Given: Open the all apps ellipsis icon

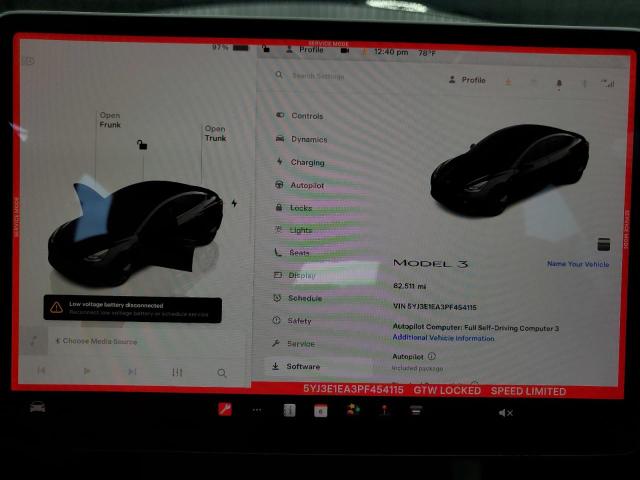Looking at the screenshot, I should (257, 410).
